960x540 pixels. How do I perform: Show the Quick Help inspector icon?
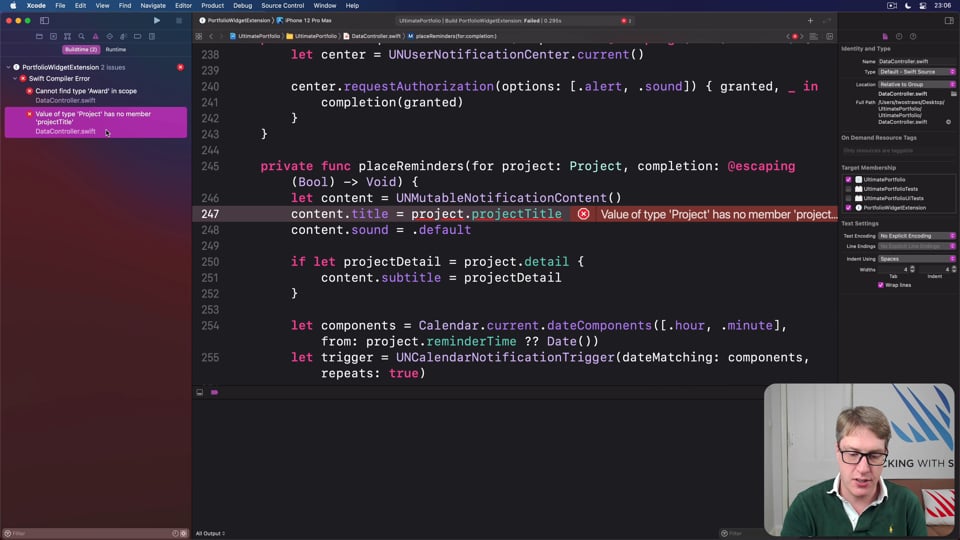point(913,36)
